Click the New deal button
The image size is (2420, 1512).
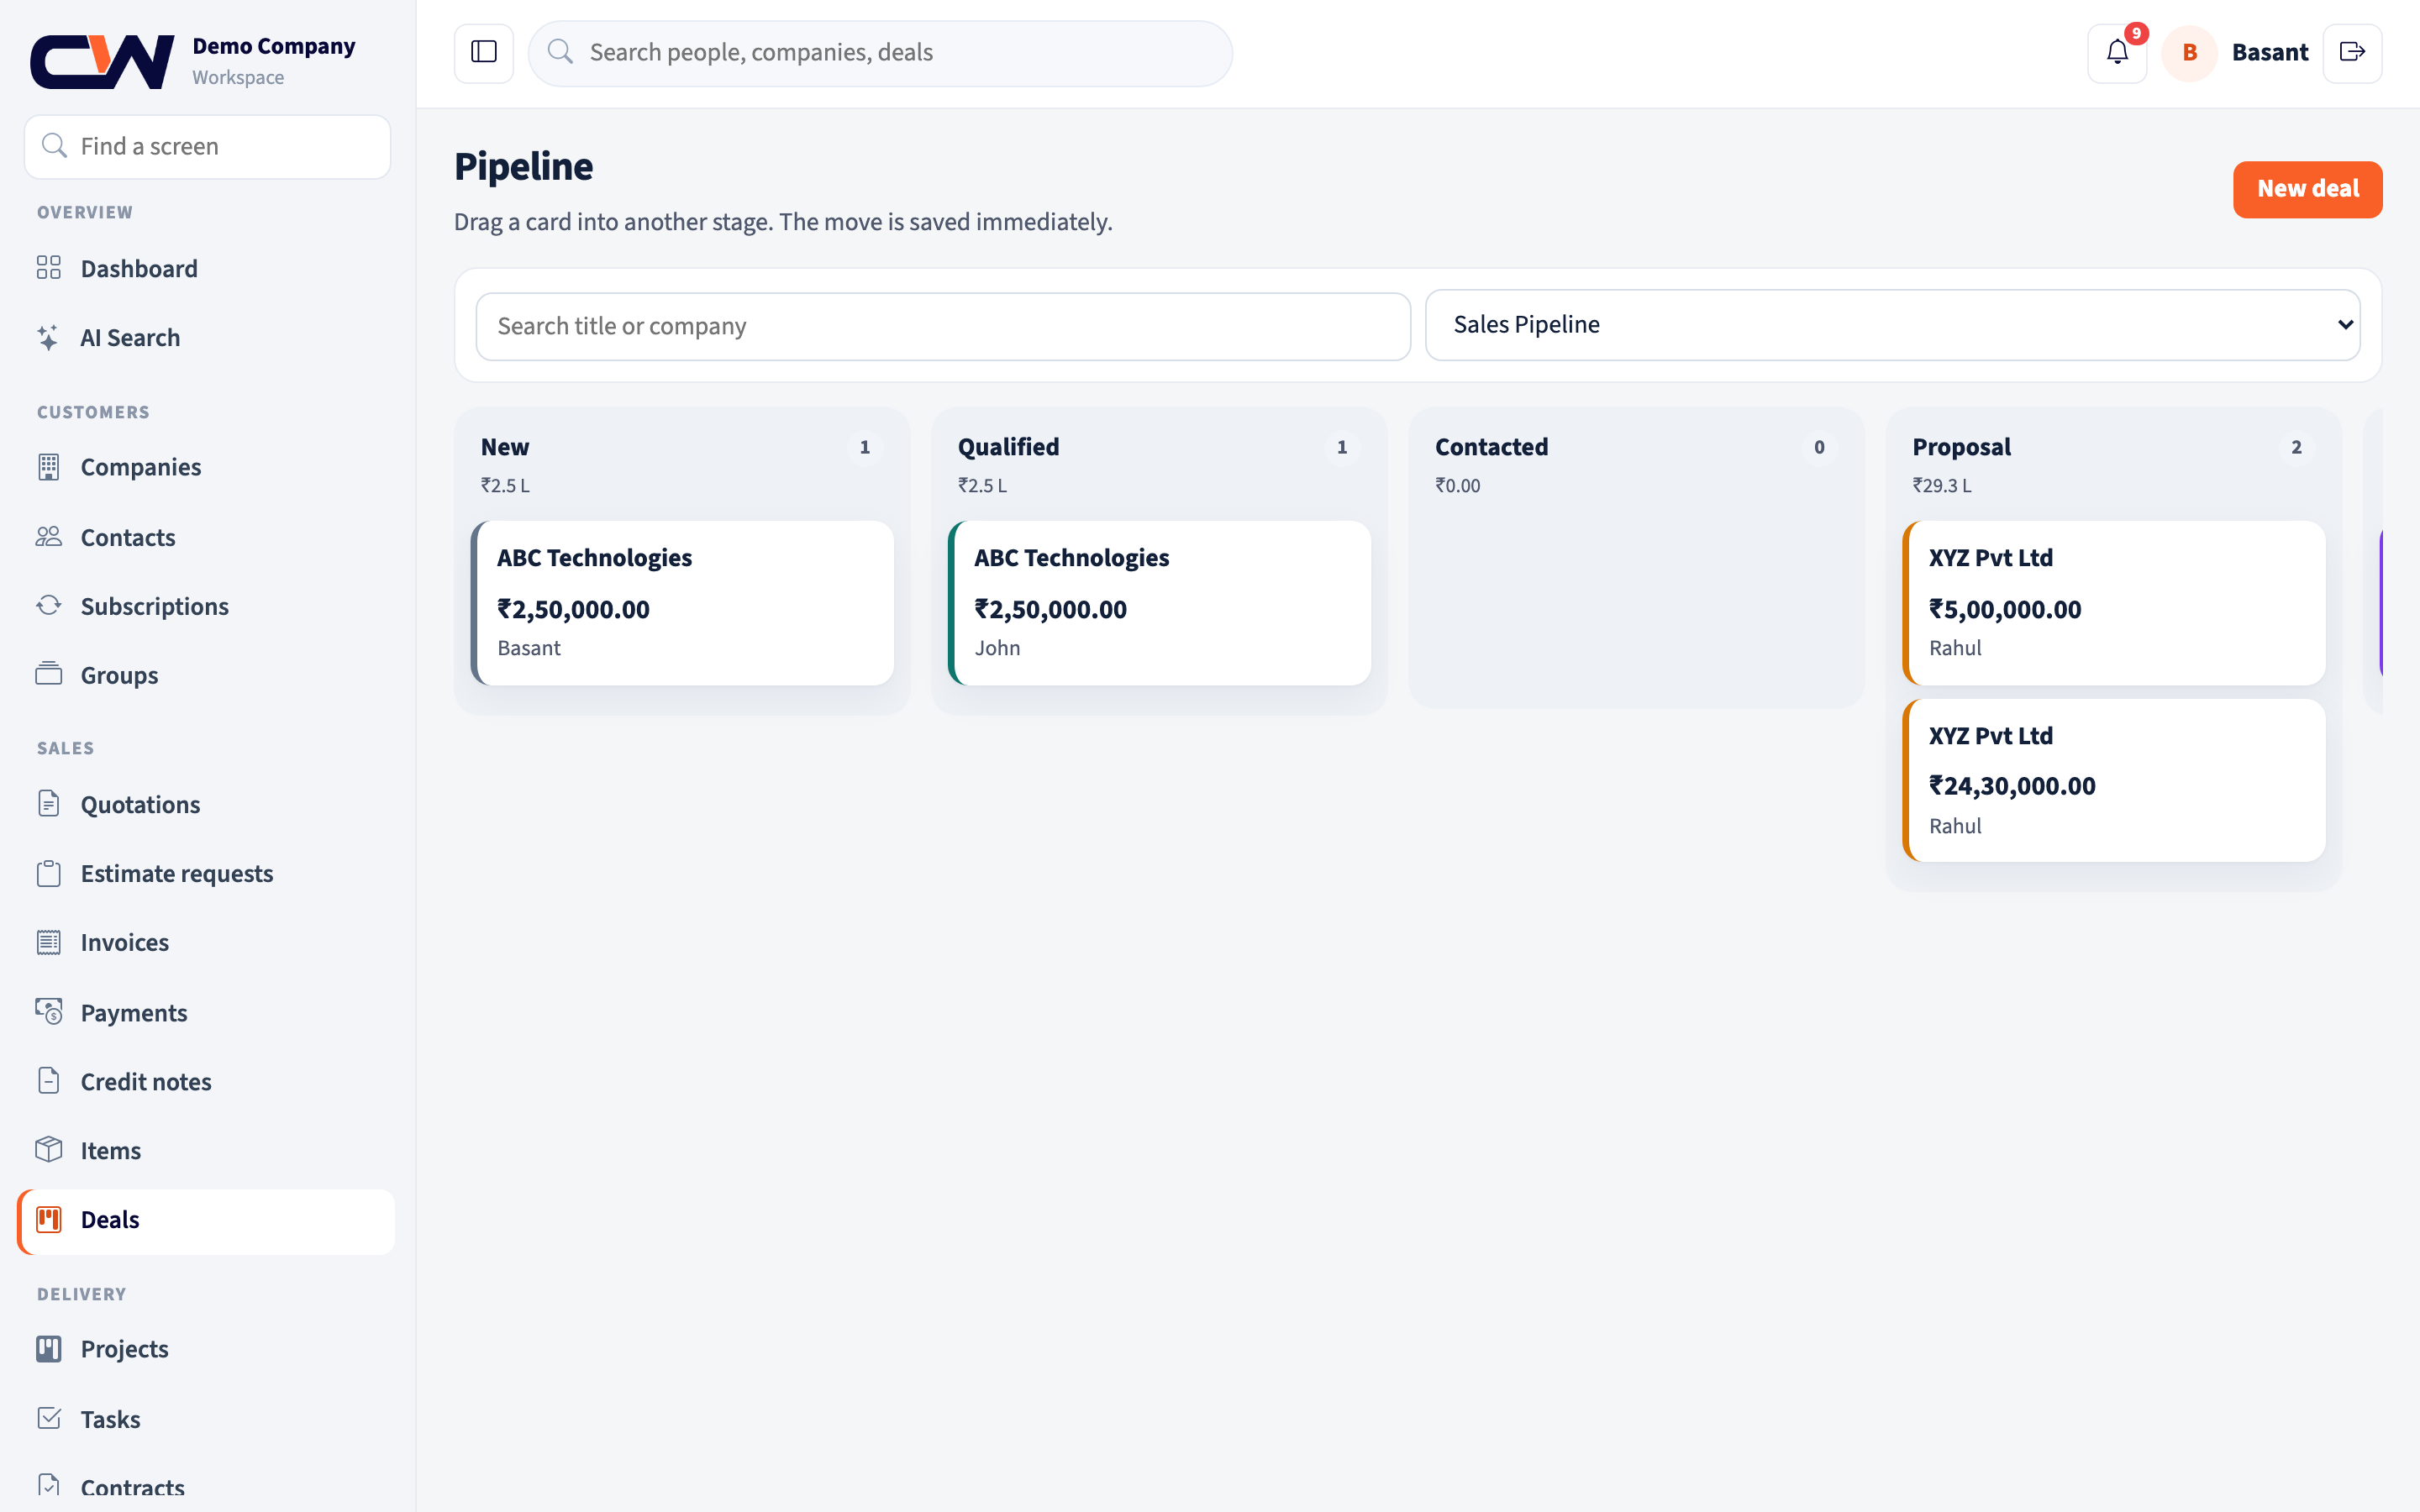point(2307,189)
